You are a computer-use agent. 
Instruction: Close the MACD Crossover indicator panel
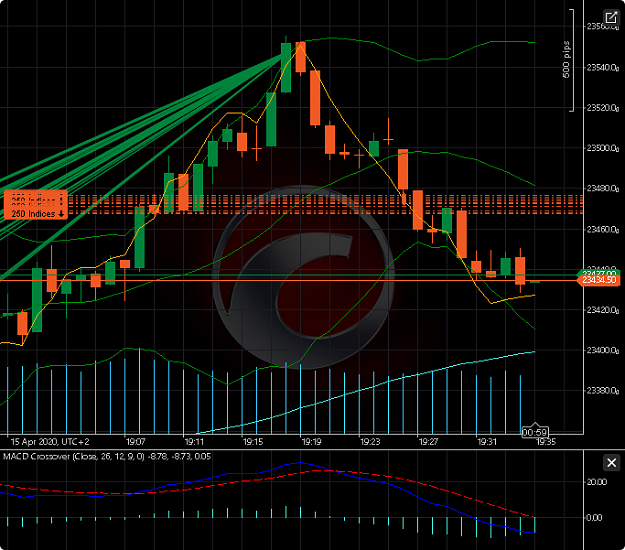tap(611, 463)
